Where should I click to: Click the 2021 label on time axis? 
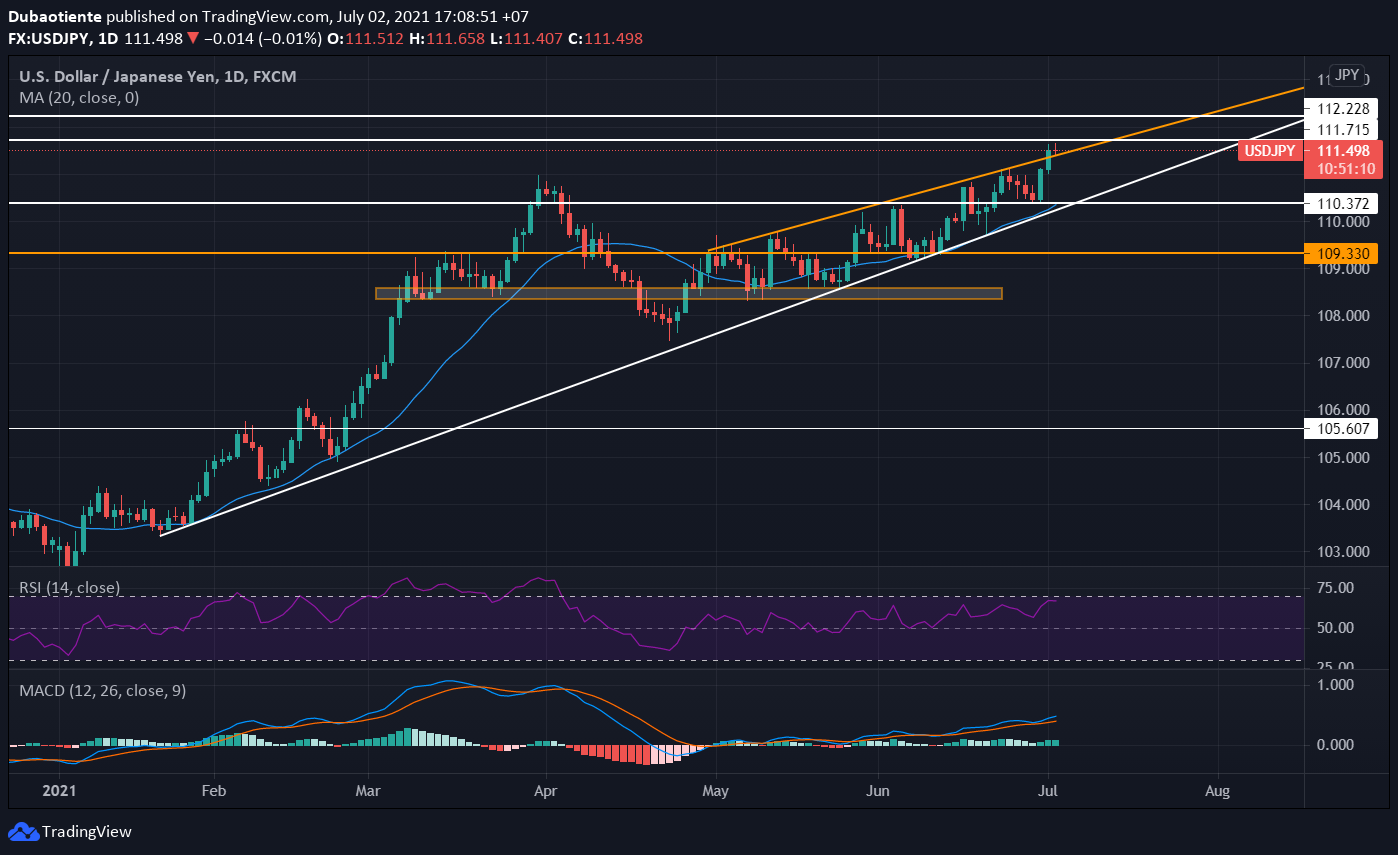(59, 789)
